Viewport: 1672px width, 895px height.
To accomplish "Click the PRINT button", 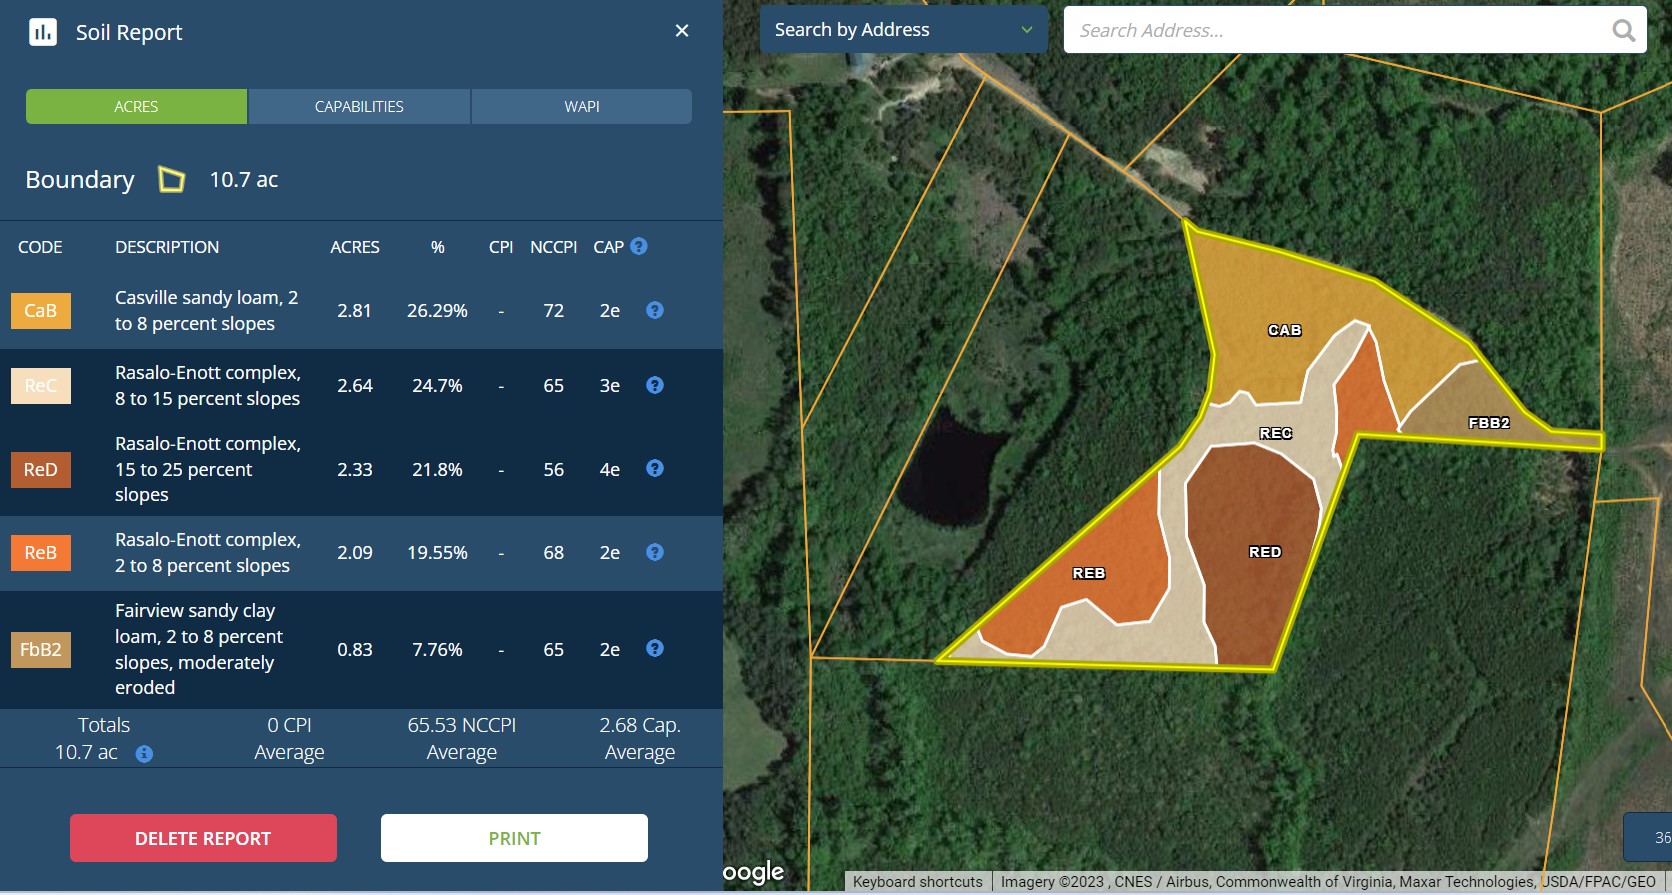I will (514, 838).
